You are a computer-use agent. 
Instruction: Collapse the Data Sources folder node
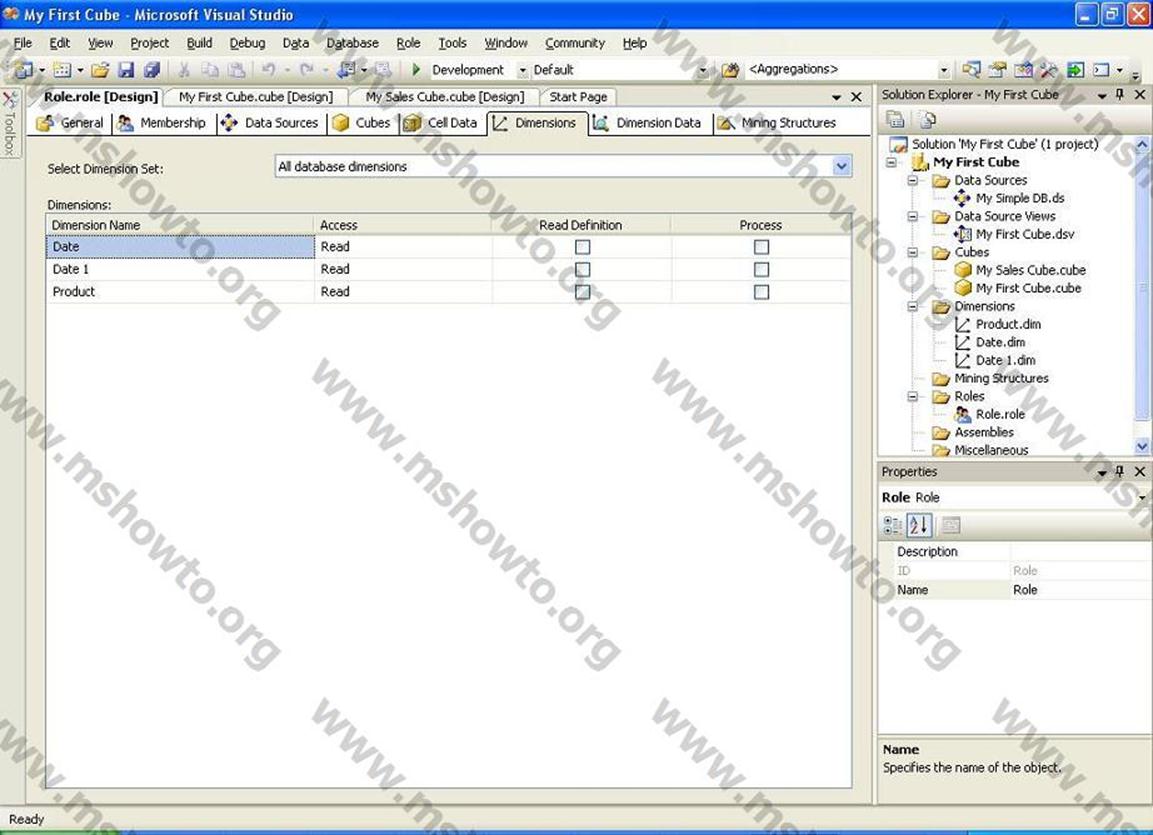[913, 180]
